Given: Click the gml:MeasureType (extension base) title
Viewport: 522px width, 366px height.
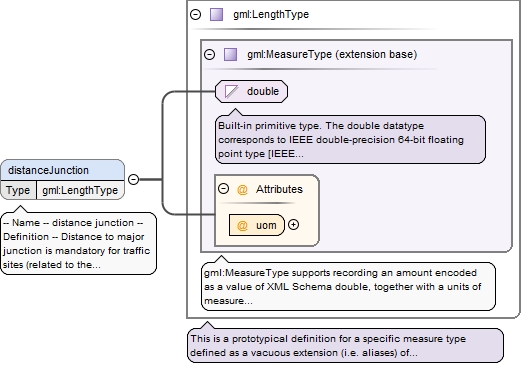Looking at the screenshot, I should [332, 54].
